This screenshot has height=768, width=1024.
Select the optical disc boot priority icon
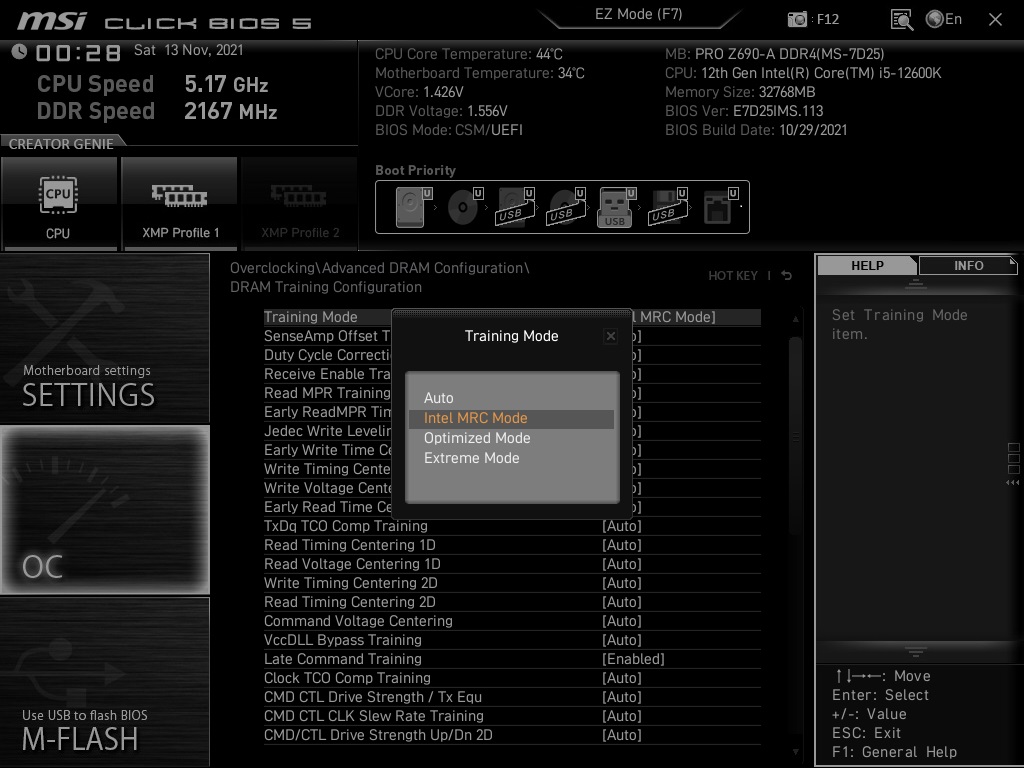coord(465,207)
